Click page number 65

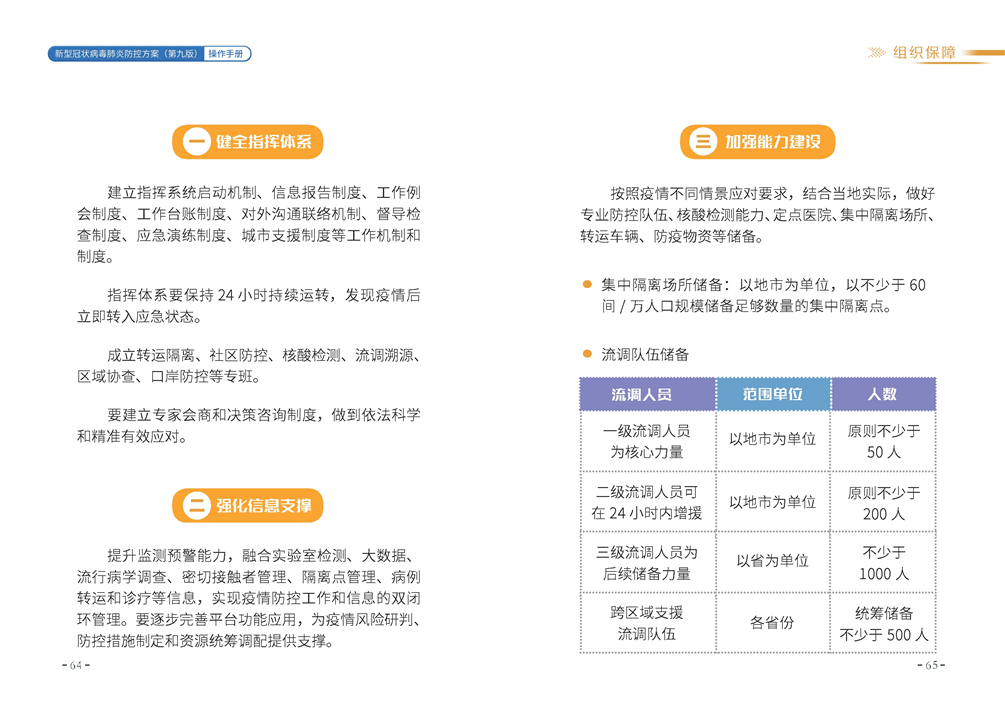pyautogui.click(x=930, y=667)
